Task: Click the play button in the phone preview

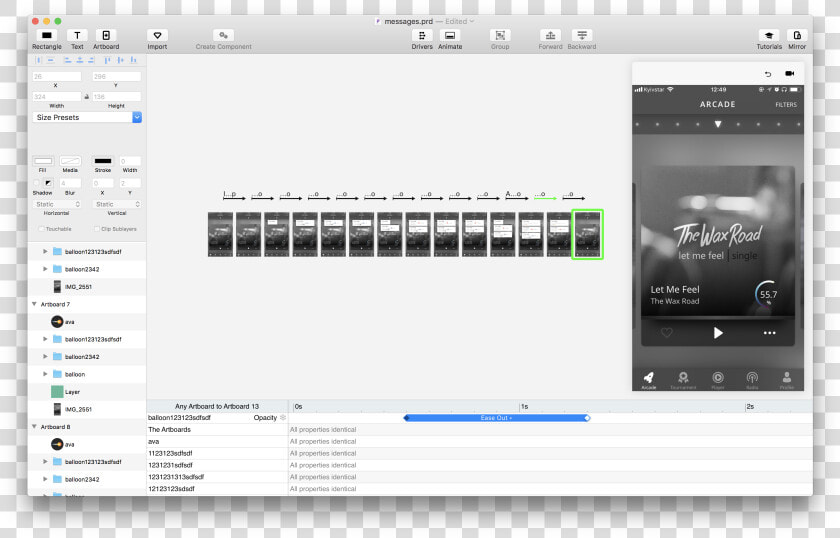Action: tap(718, 333)
